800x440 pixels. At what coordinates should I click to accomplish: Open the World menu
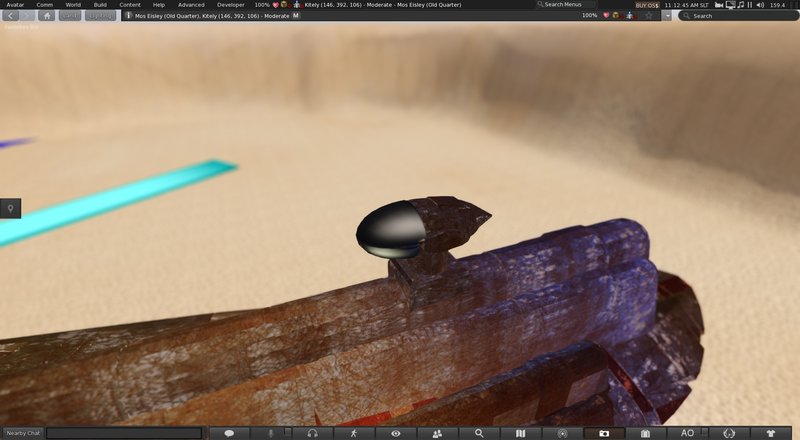[73, 5]
